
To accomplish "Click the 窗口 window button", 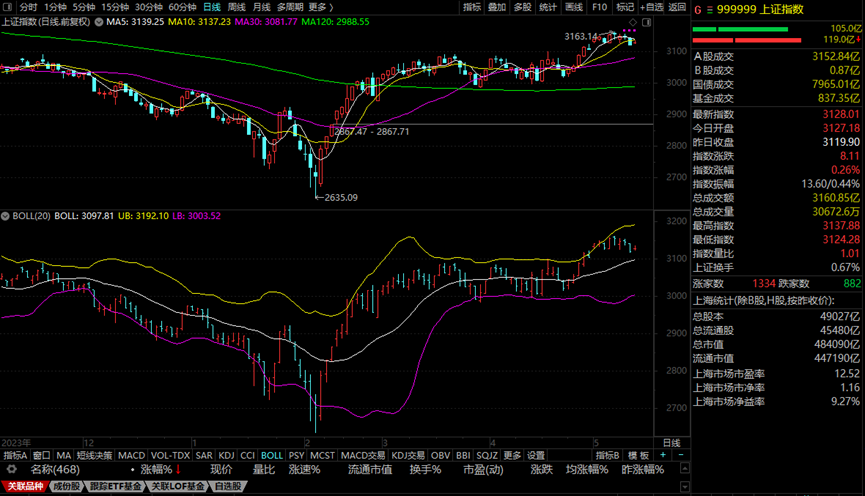I will [41, 455].
